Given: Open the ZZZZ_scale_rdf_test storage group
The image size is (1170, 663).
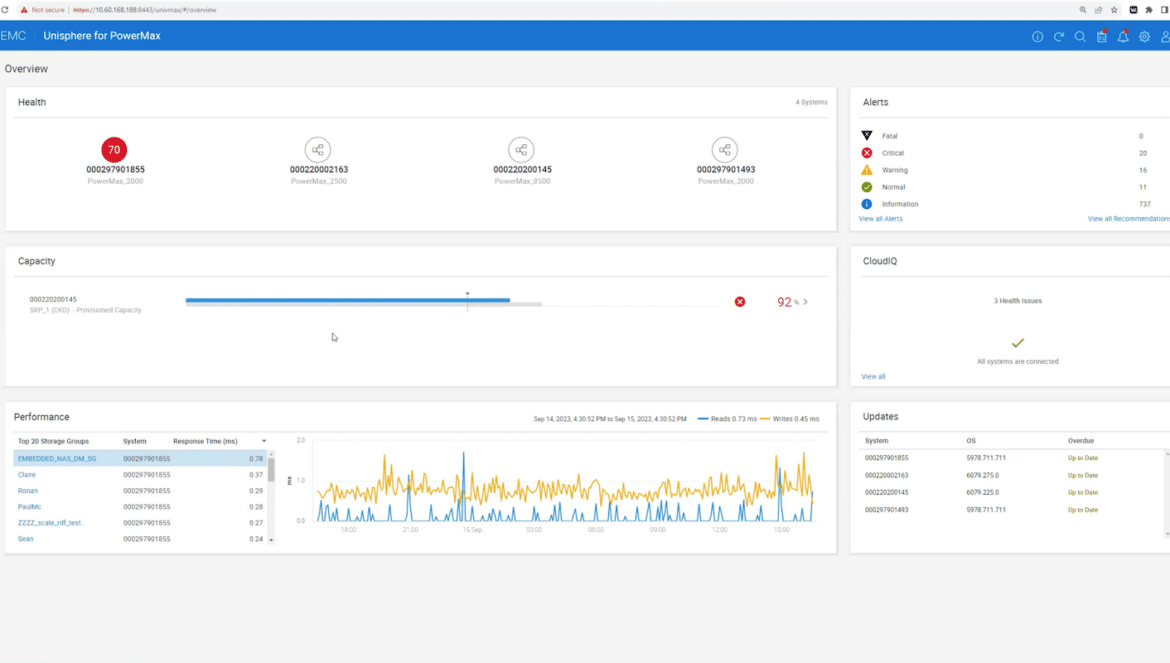Looking at the screenshot, I should [51, 523].
